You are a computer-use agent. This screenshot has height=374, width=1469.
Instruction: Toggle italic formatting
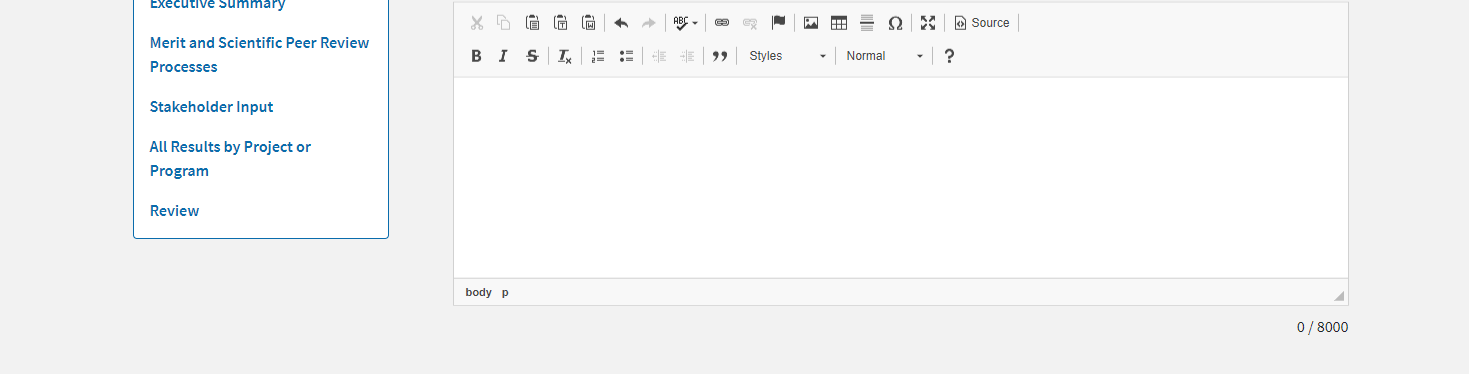(x=504, y=56)
